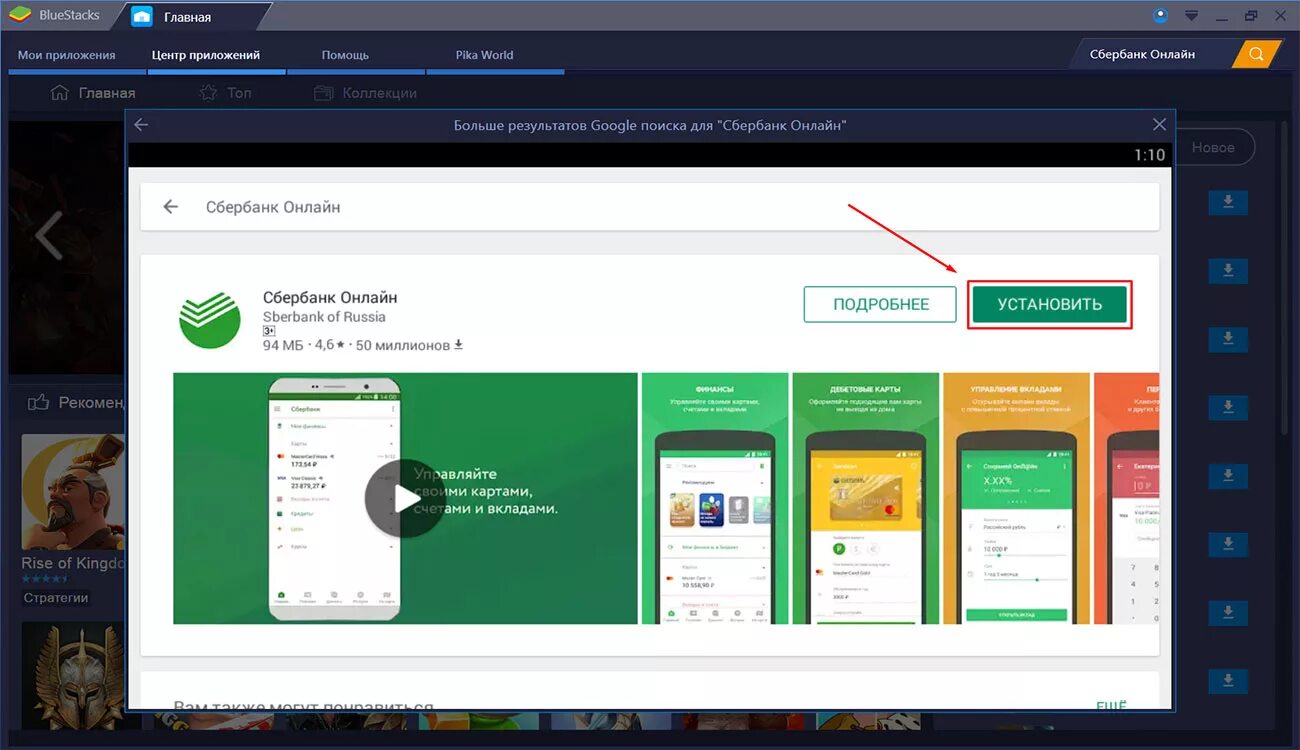Click the Сбербанк Онлайн app title
1300x750 pixels.
(330, 297)
